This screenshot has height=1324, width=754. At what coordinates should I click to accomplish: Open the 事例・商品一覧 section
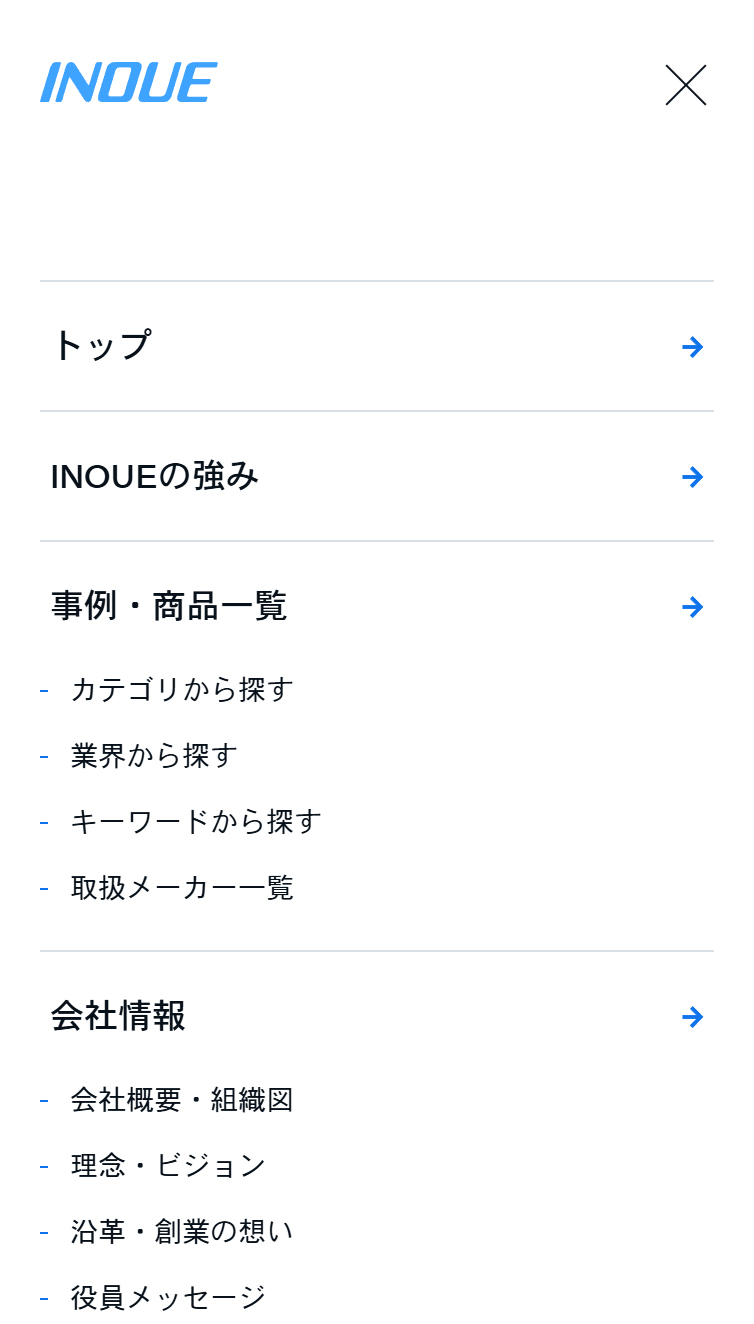coord(170,606)
